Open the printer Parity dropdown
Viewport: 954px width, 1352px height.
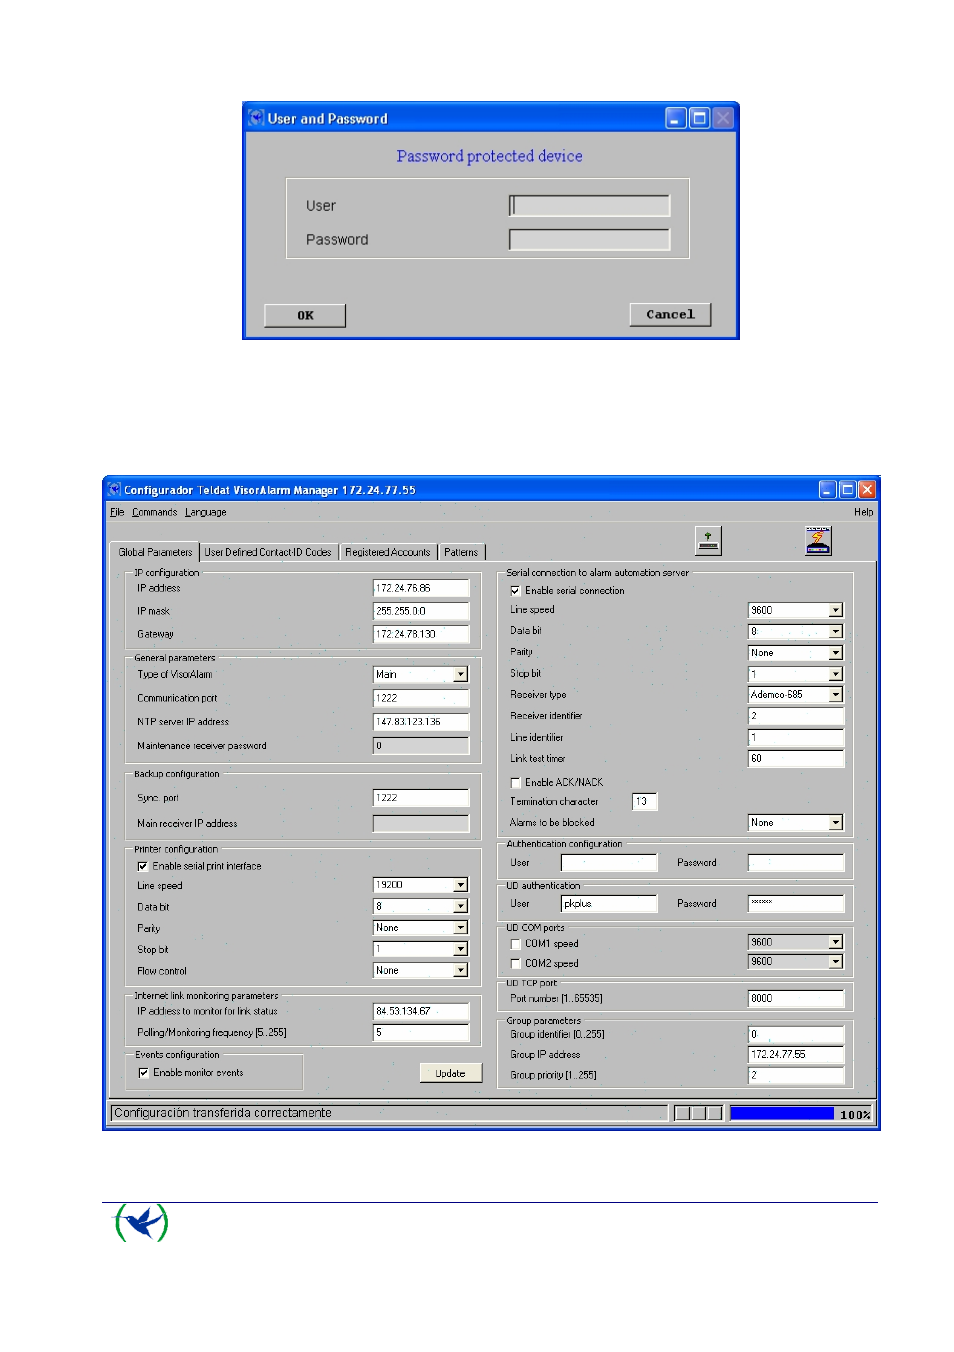(x=461, y=928)
